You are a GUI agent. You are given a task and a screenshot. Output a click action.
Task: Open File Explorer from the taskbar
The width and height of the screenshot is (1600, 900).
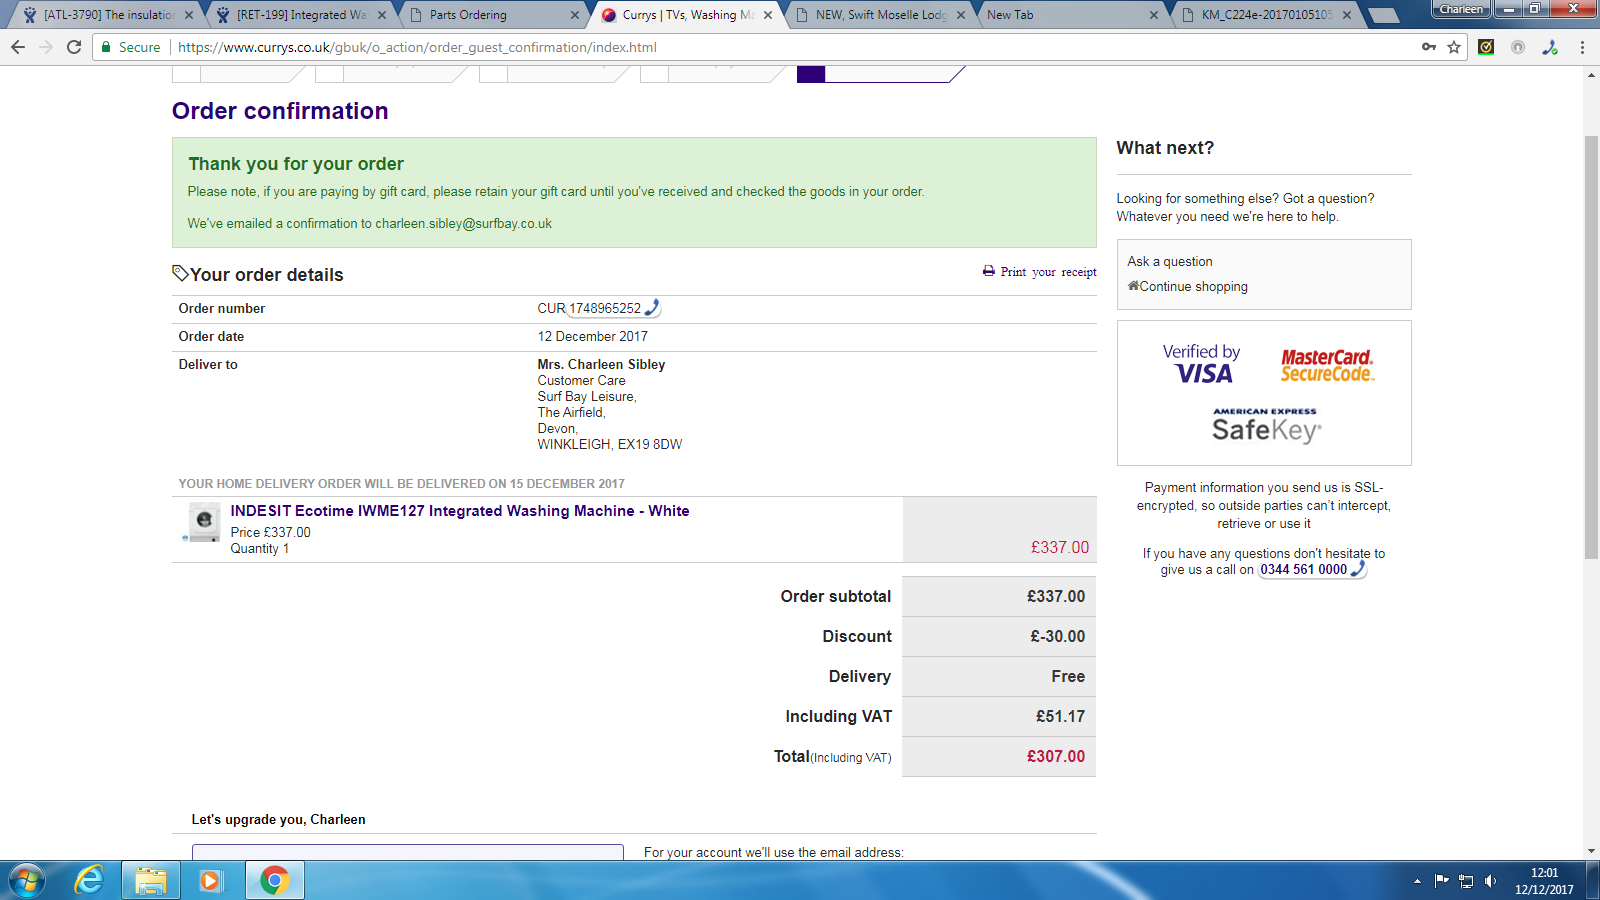(151, 881)
